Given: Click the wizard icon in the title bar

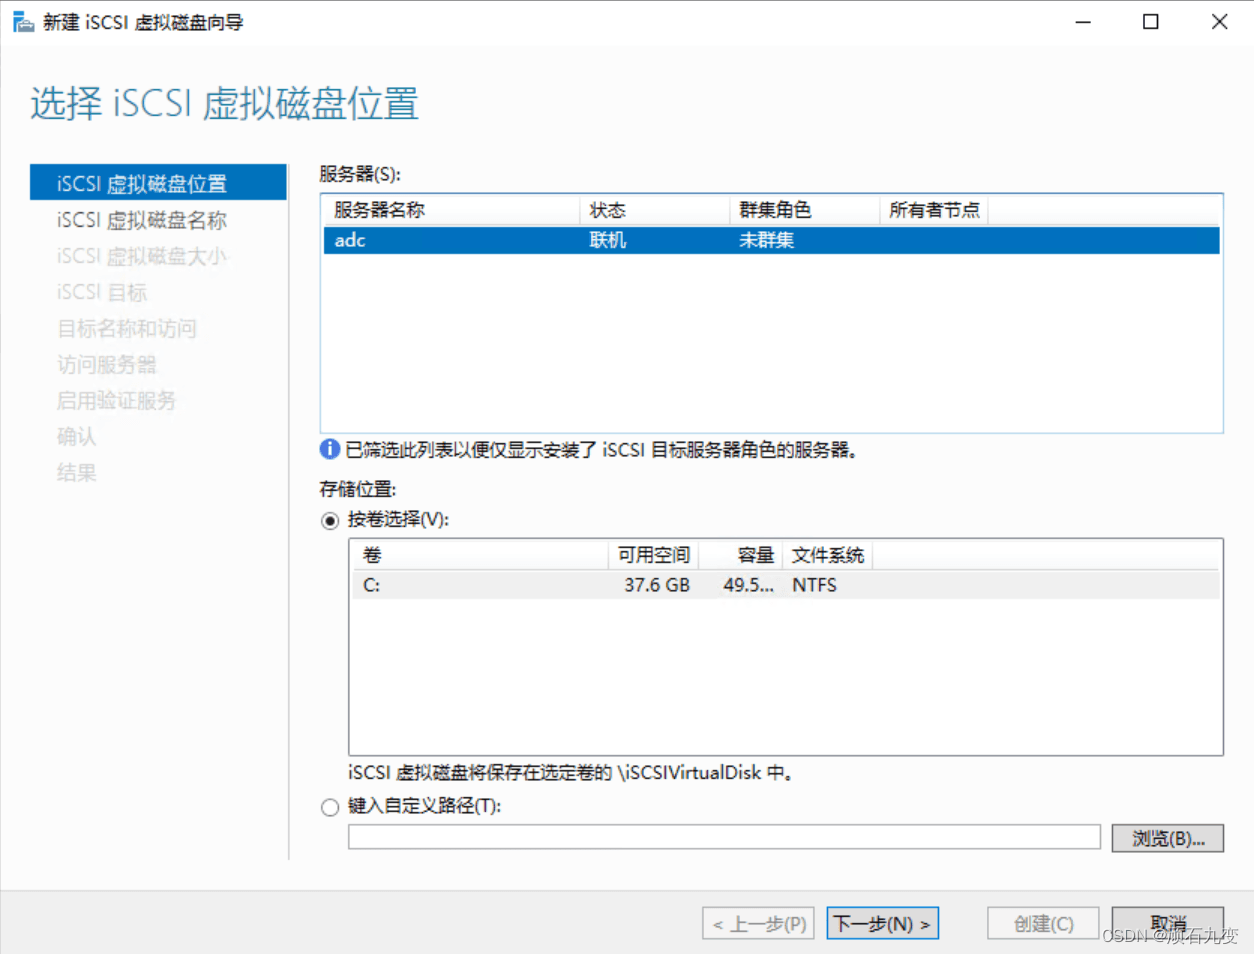Looking at the screenshot, I should point(22,21).
